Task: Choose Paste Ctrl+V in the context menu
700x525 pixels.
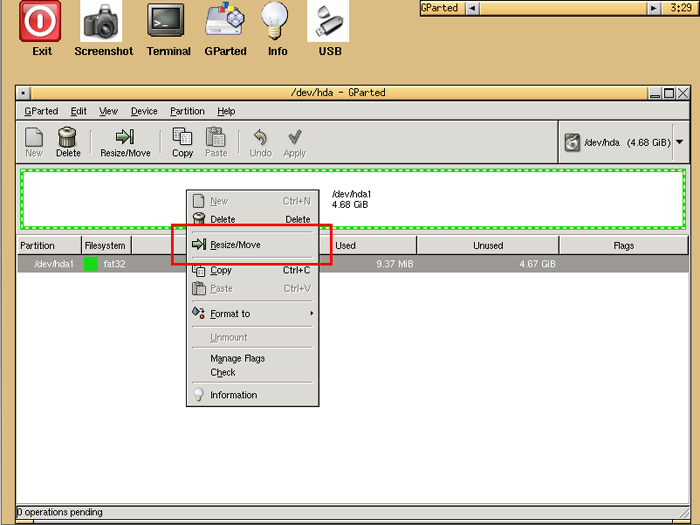Action: pos(252,288)
